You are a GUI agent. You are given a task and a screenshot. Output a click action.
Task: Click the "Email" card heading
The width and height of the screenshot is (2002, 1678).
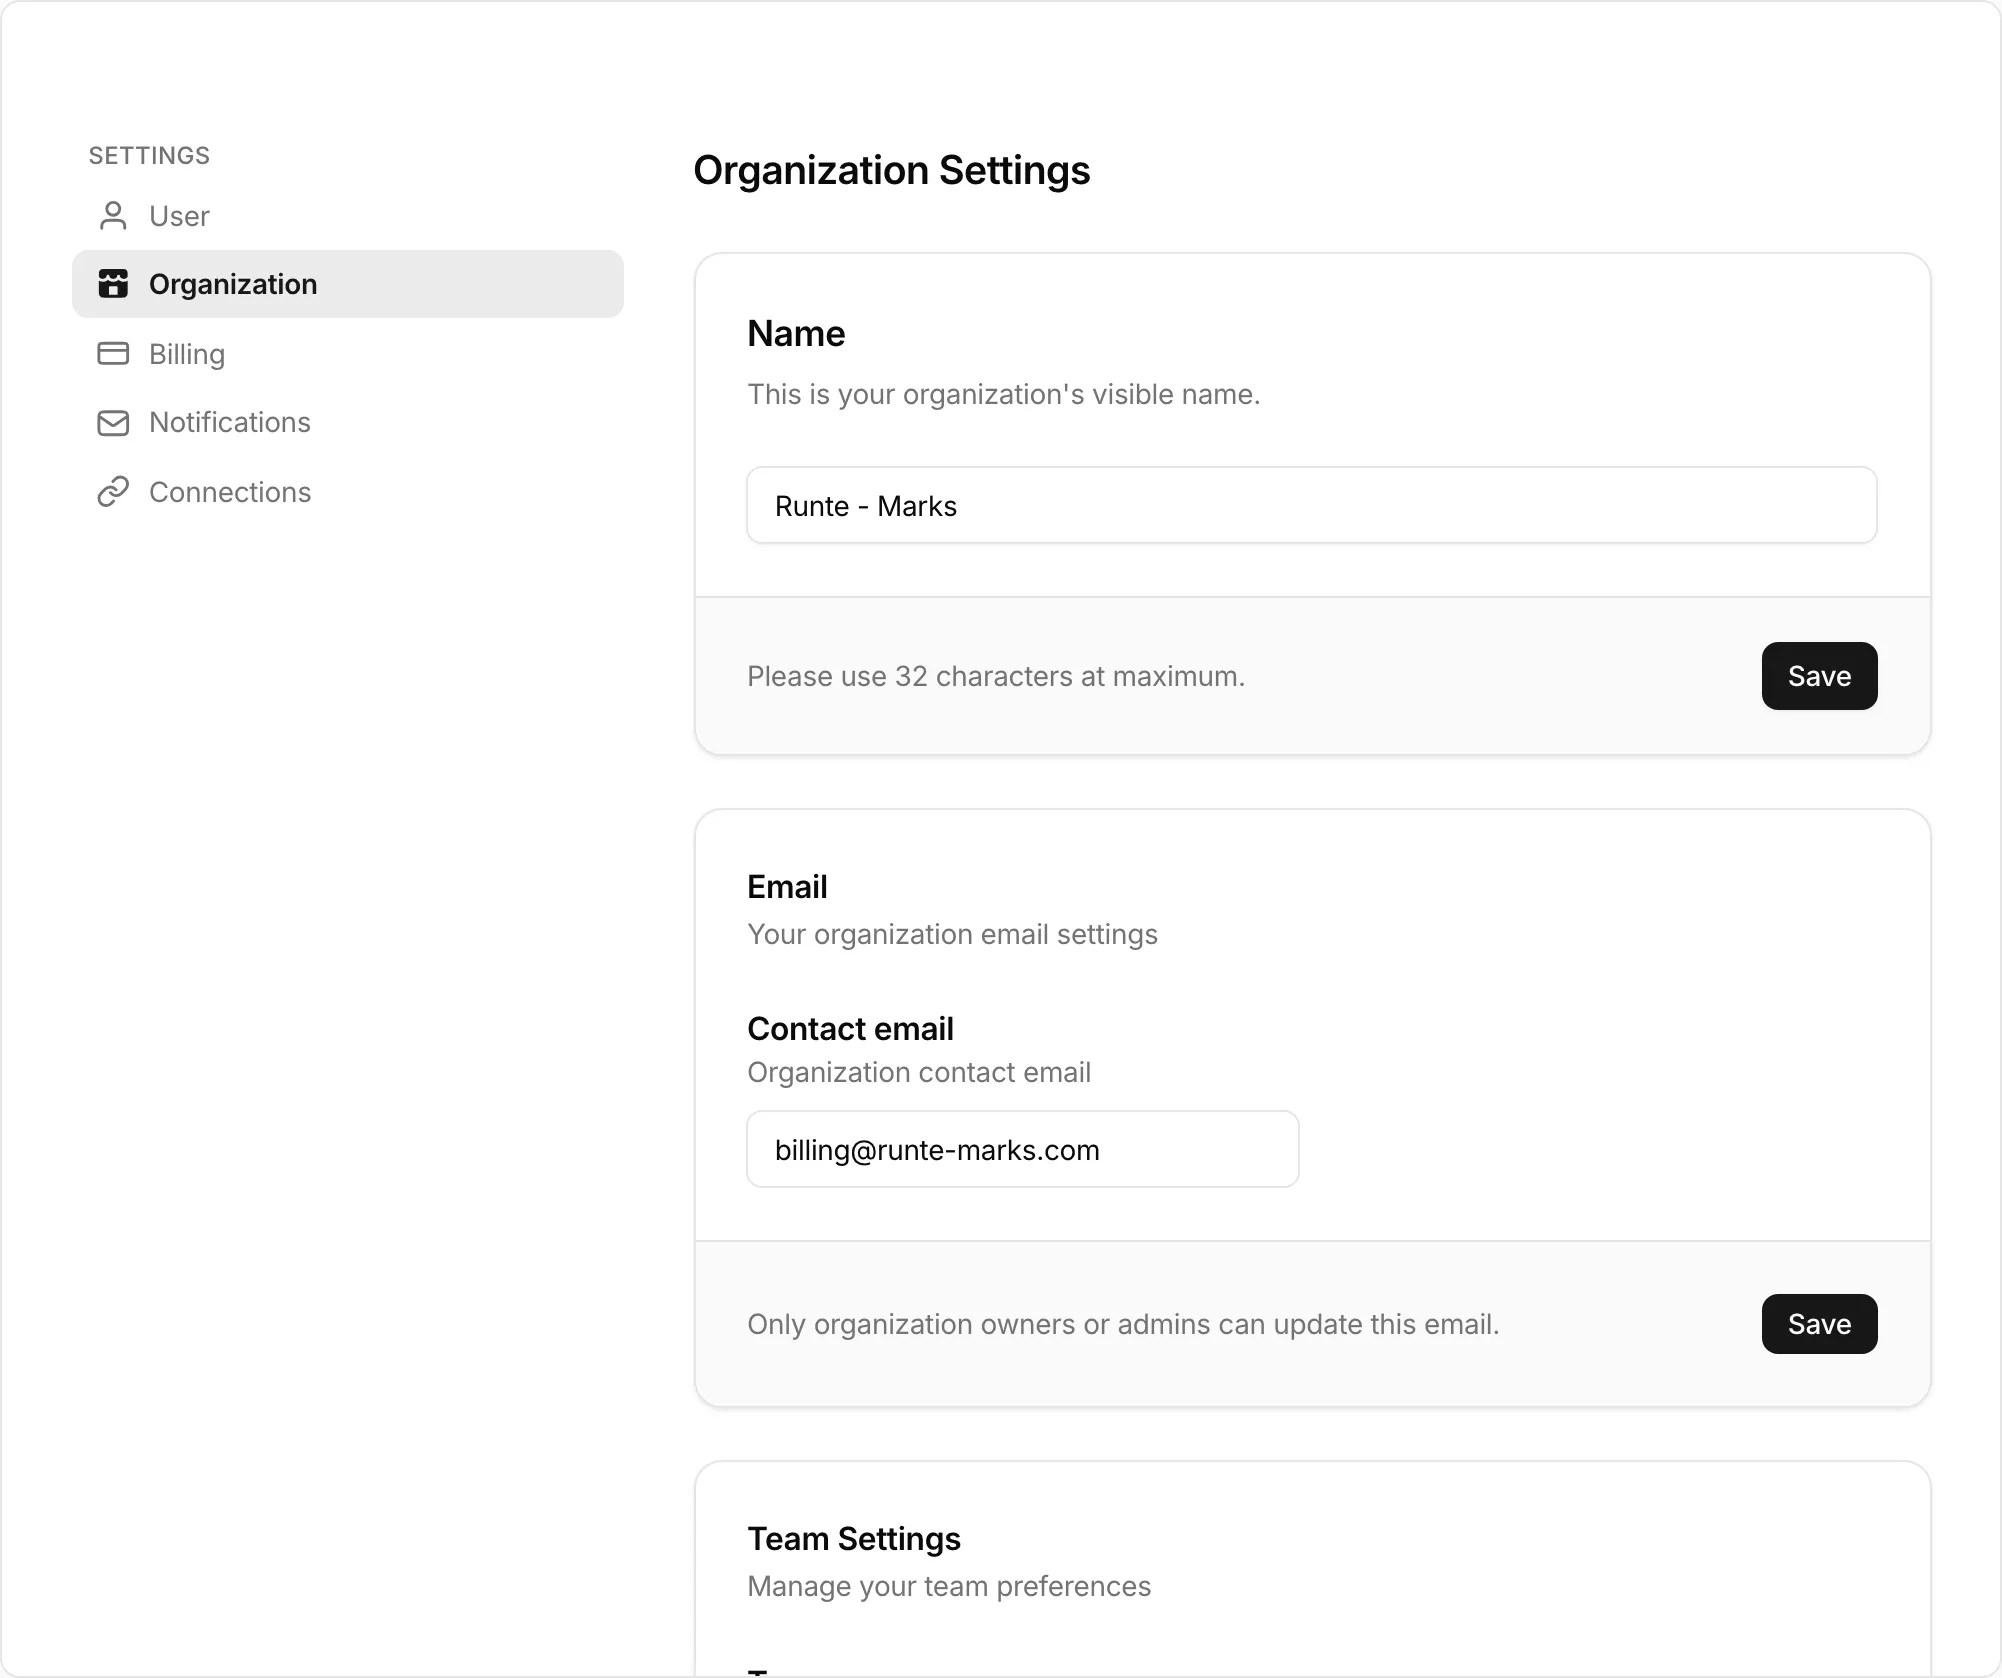787,887
